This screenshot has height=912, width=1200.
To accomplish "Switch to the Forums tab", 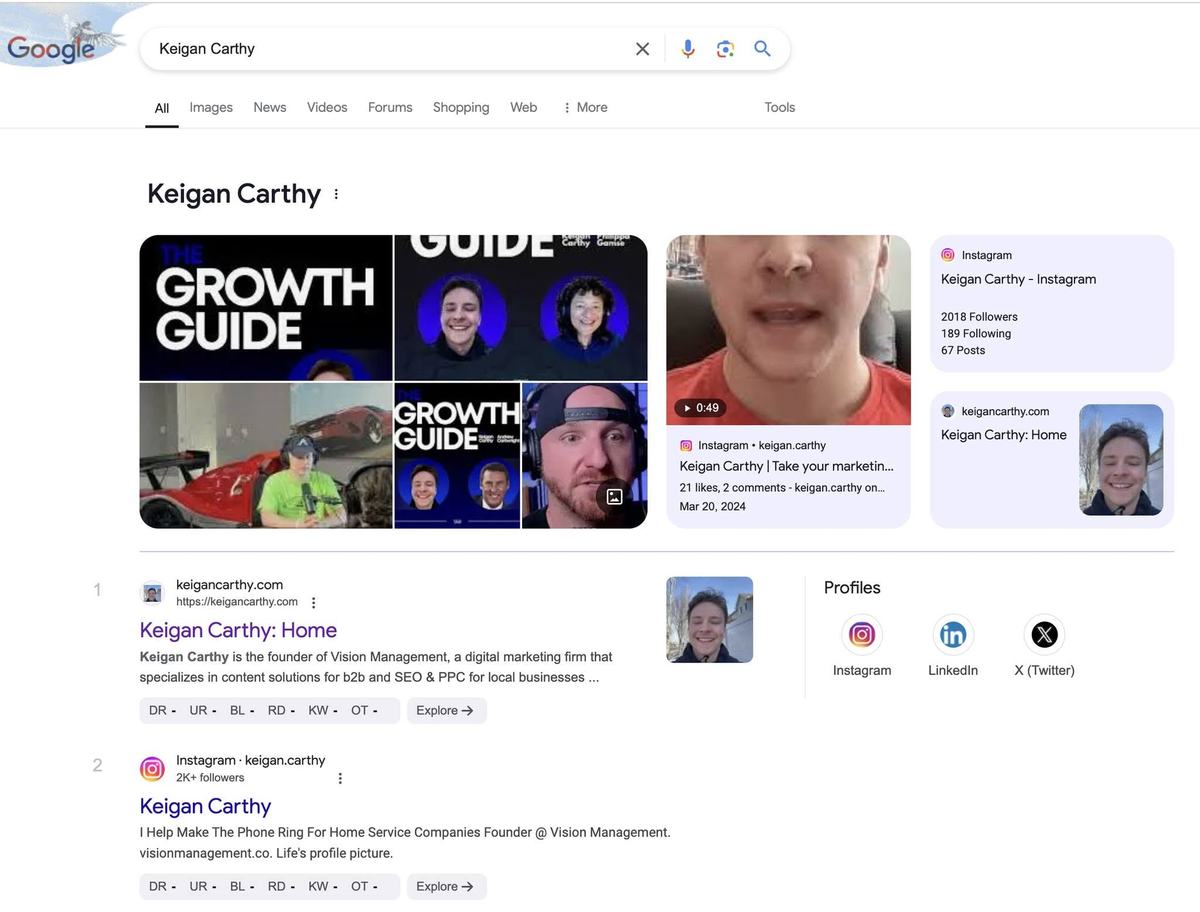I will pyautogui.click(x=390, y=107).
